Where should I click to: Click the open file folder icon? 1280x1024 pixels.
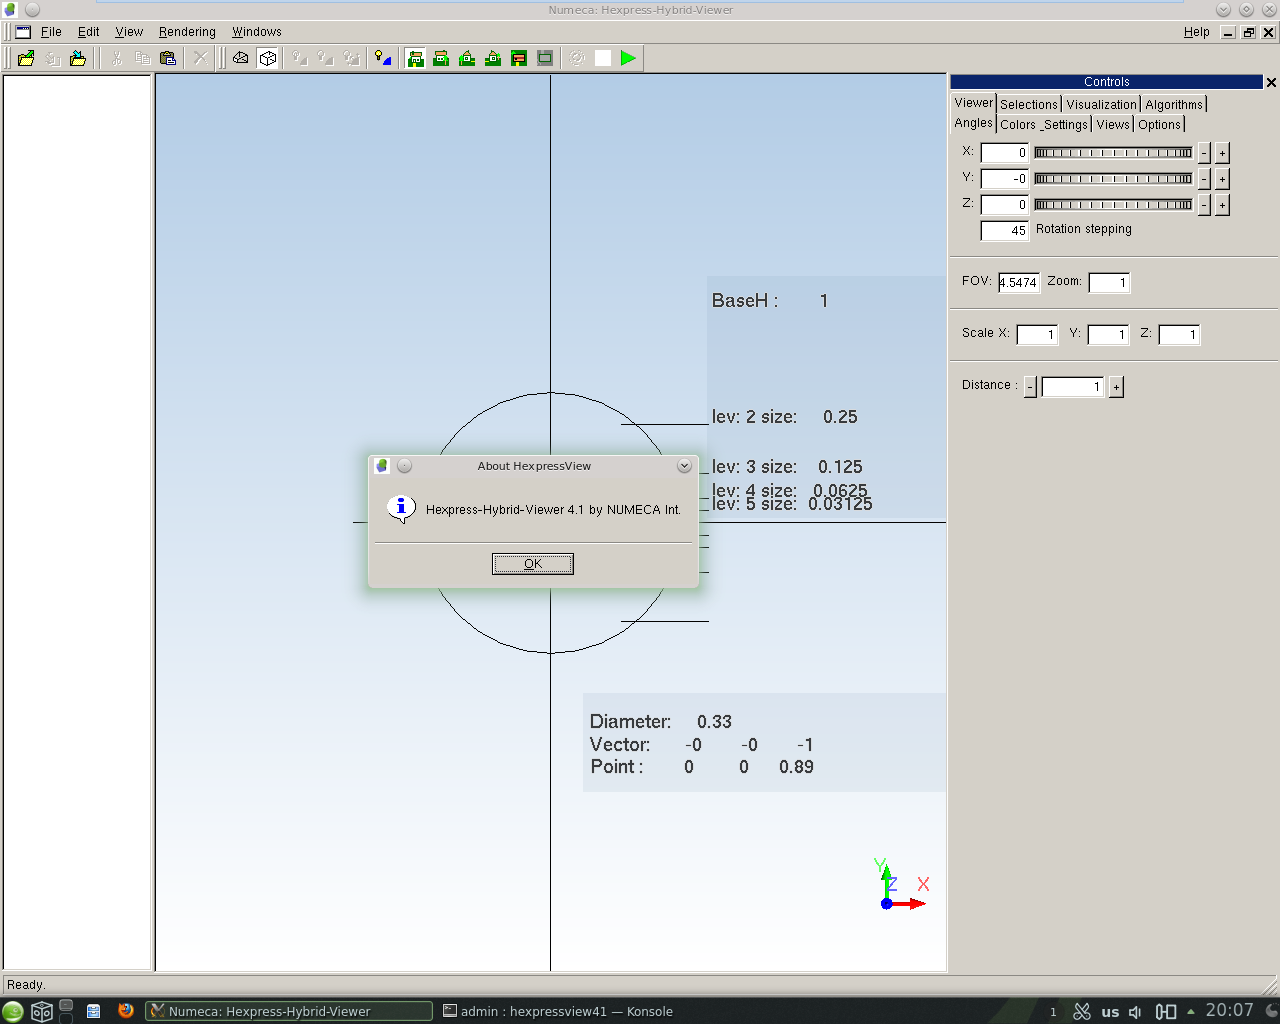point(26,58)
